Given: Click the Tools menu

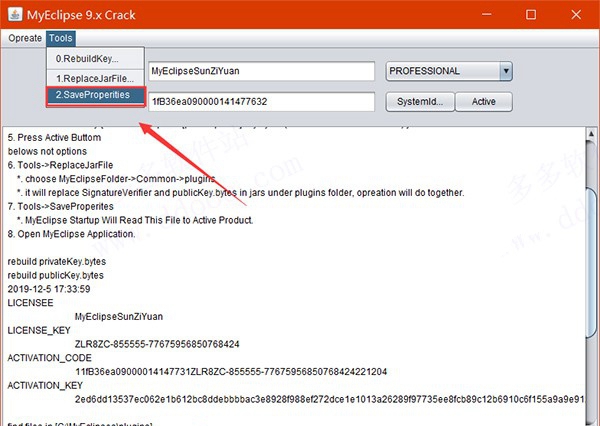Looking at the screenshot, I should click(61, 38).
